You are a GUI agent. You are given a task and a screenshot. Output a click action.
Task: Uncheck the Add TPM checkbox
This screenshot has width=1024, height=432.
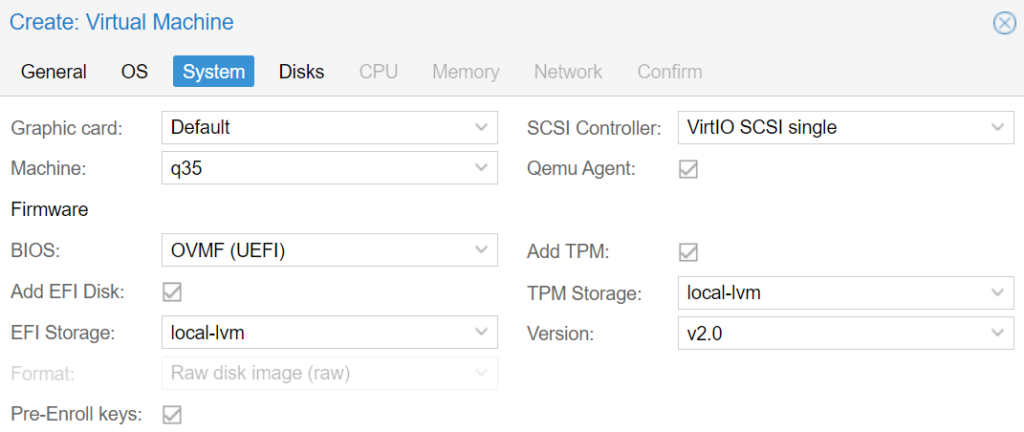(688, 252)
